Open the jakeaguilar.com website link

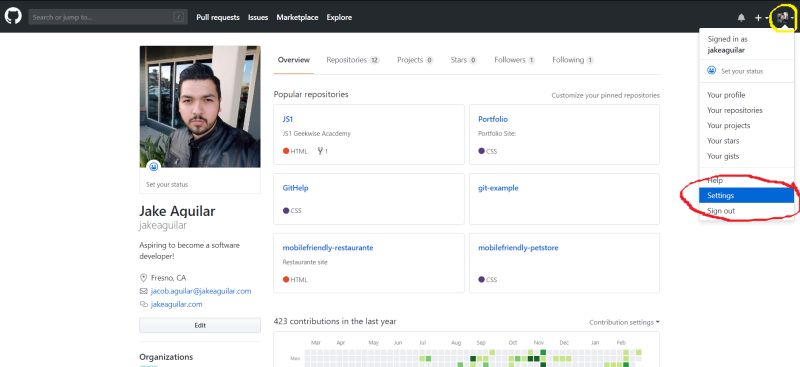click(177, 304)
